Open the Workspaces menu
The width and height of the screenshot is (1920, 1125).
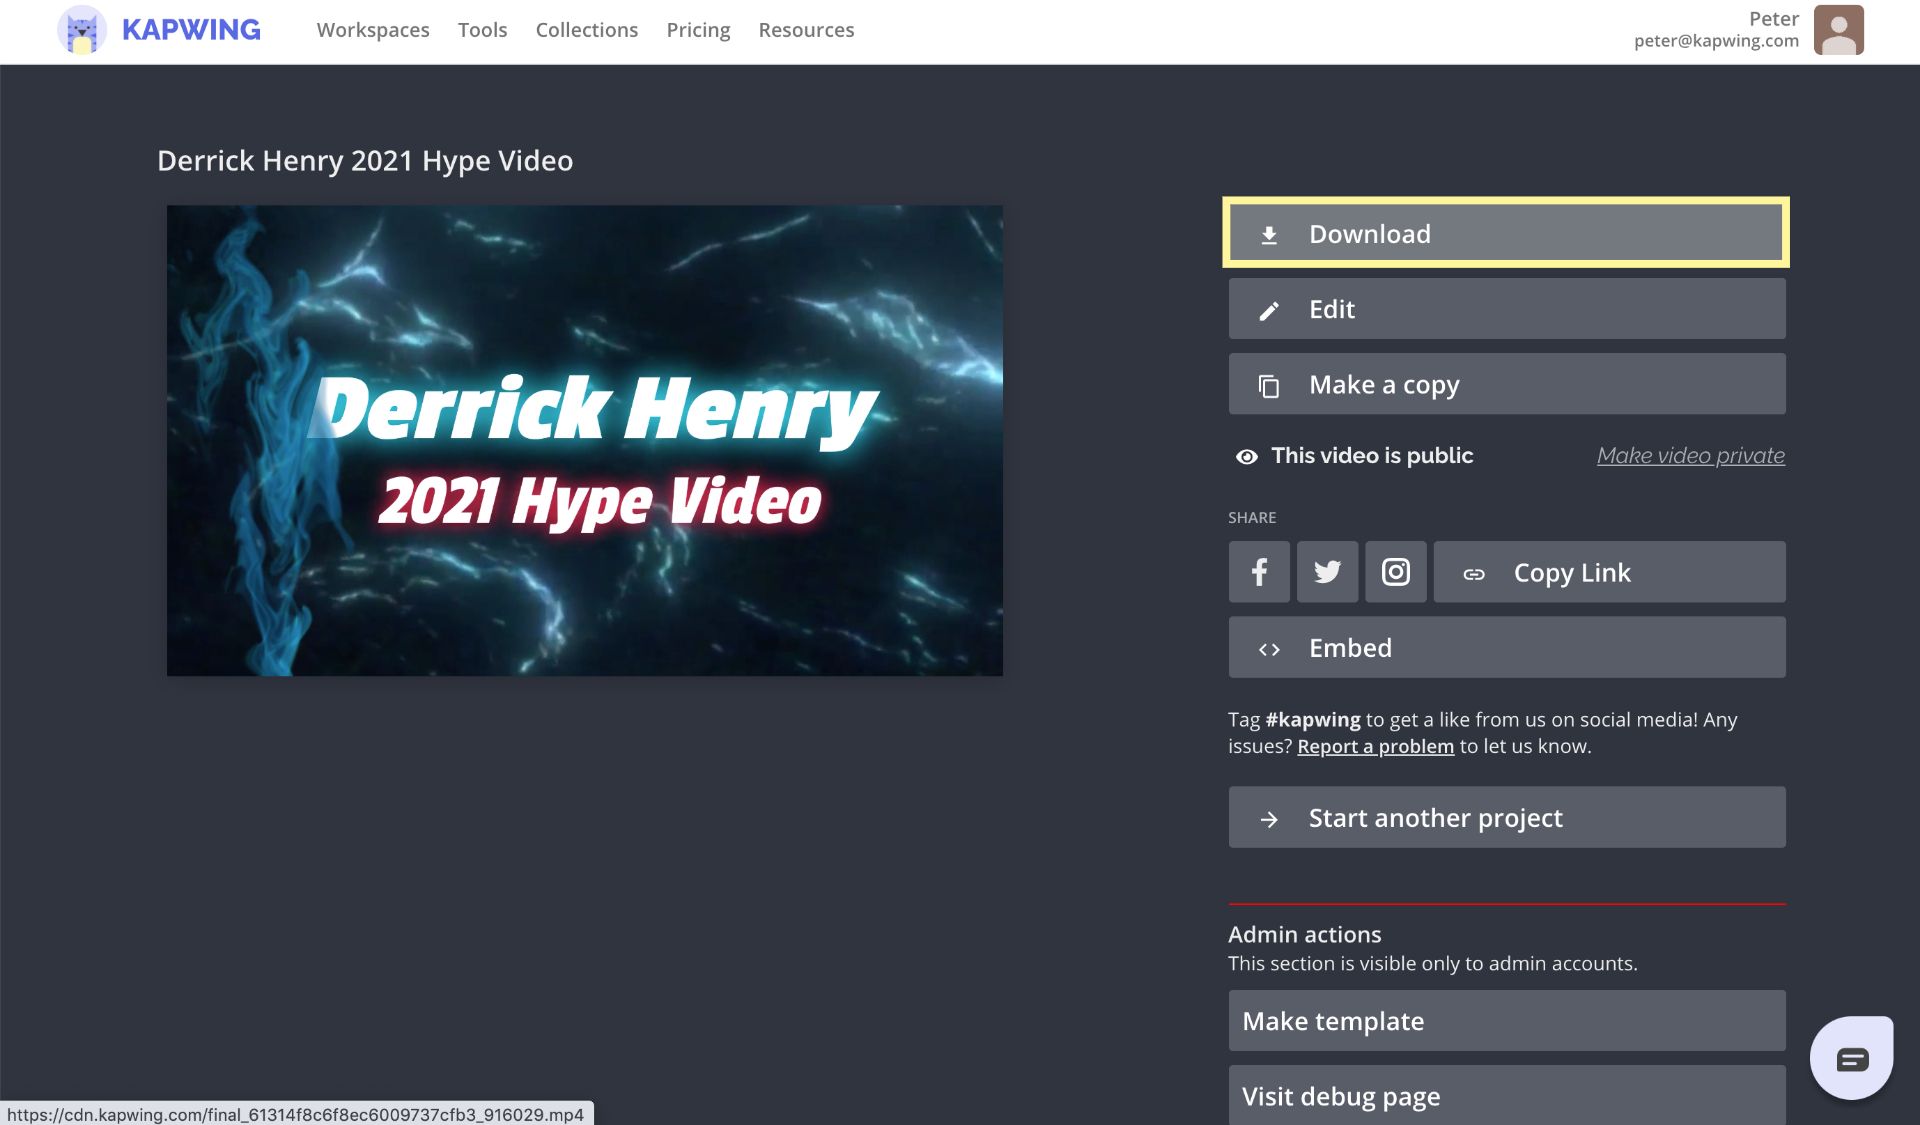point(373,30)
